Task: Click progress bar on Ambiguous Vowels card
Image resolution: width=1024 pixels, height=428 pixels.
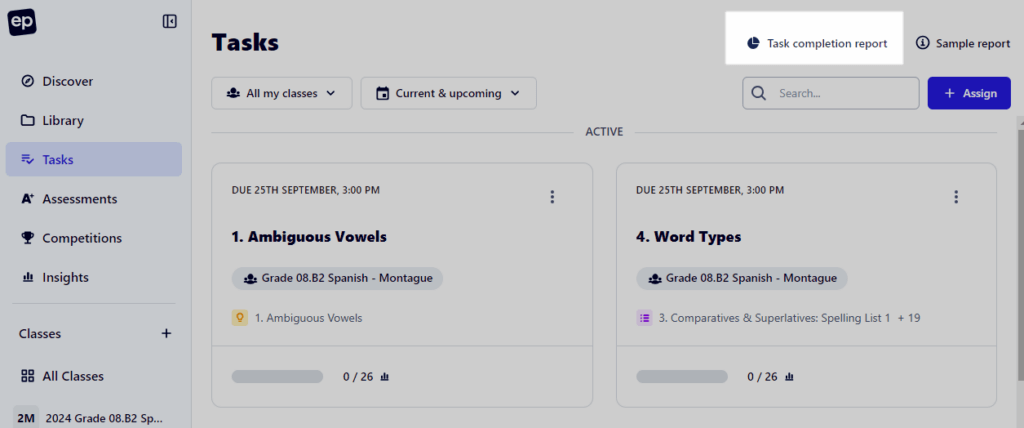Action: (x=277, y=376)
